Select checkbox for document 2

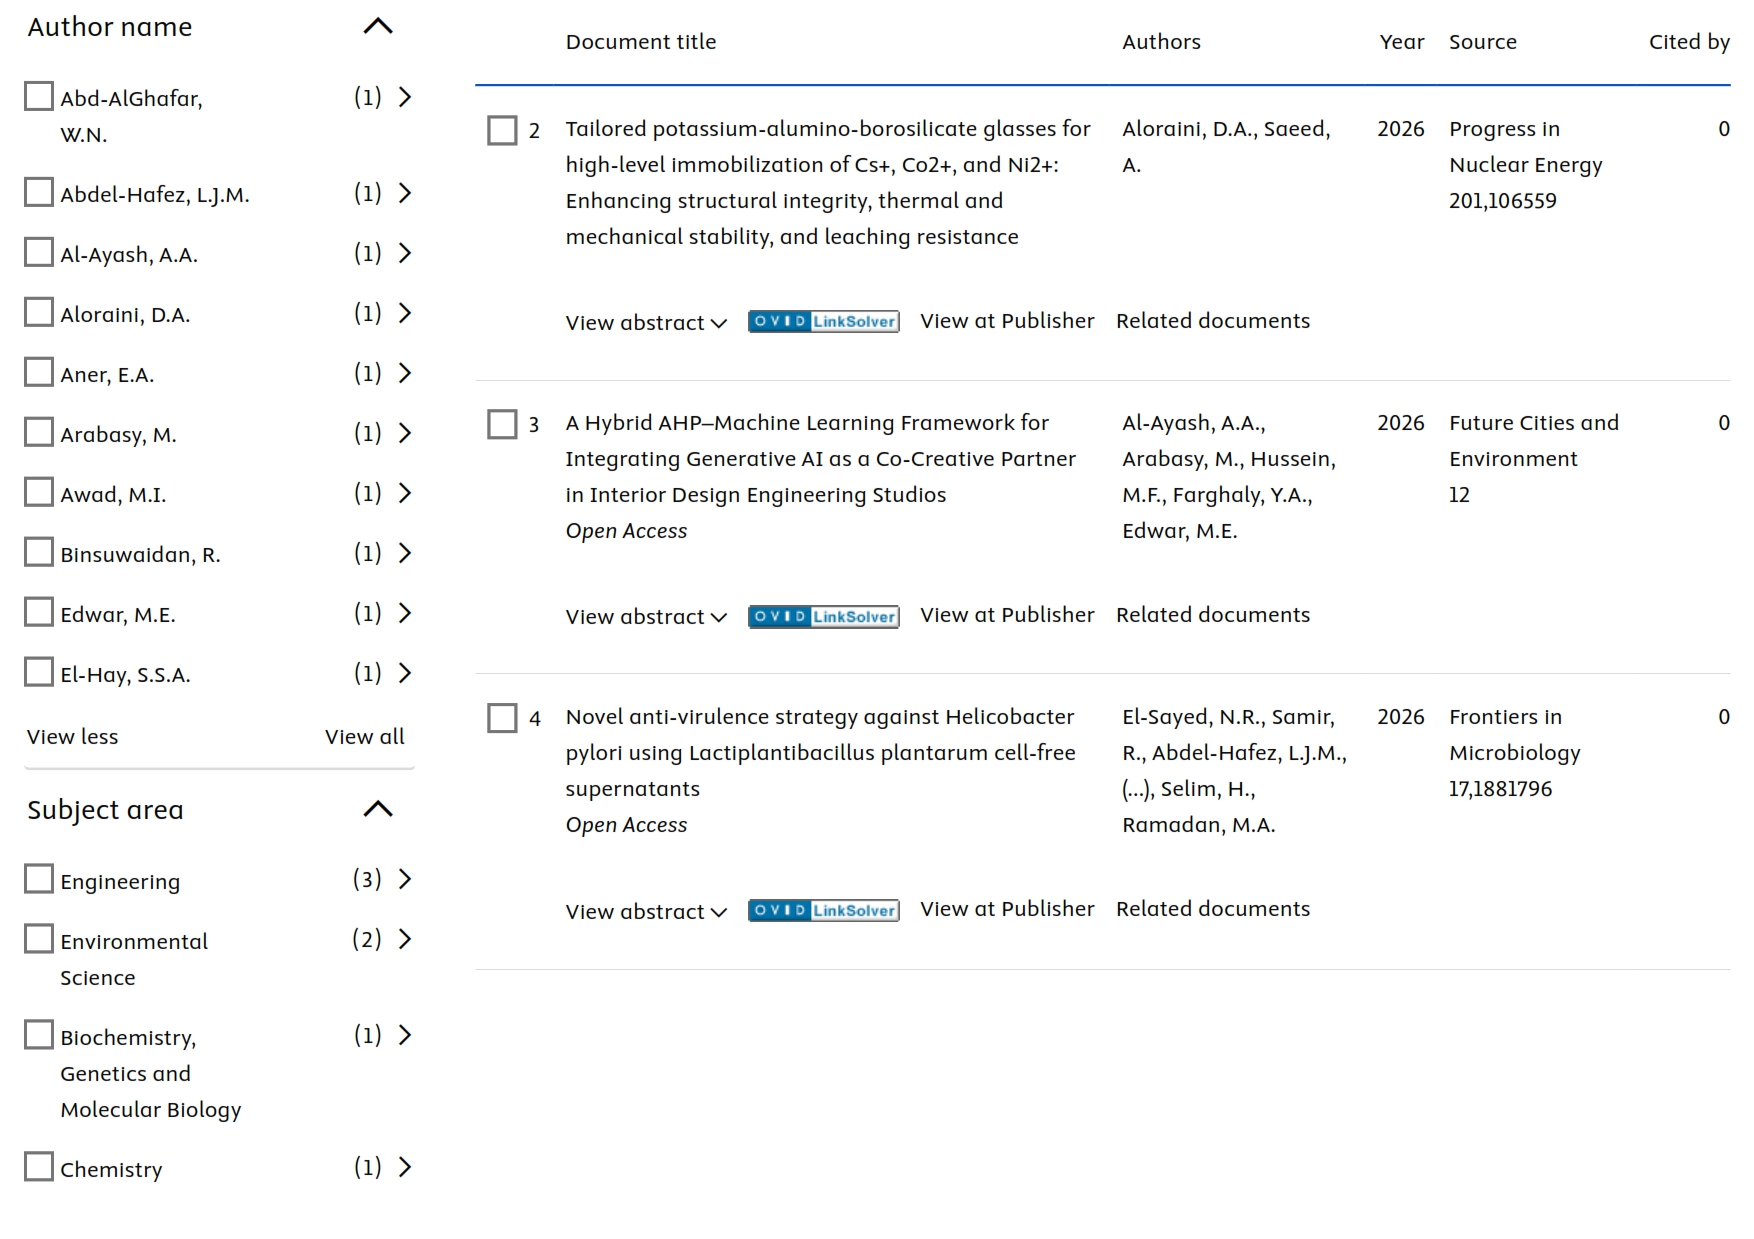click(x=502, y=130)
